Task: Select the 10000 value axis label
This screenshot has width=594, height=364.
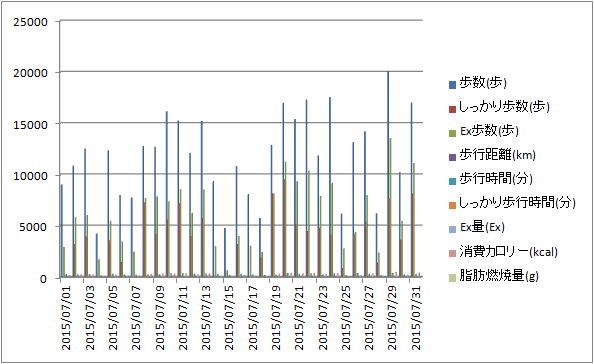Action: click(30, 176)
